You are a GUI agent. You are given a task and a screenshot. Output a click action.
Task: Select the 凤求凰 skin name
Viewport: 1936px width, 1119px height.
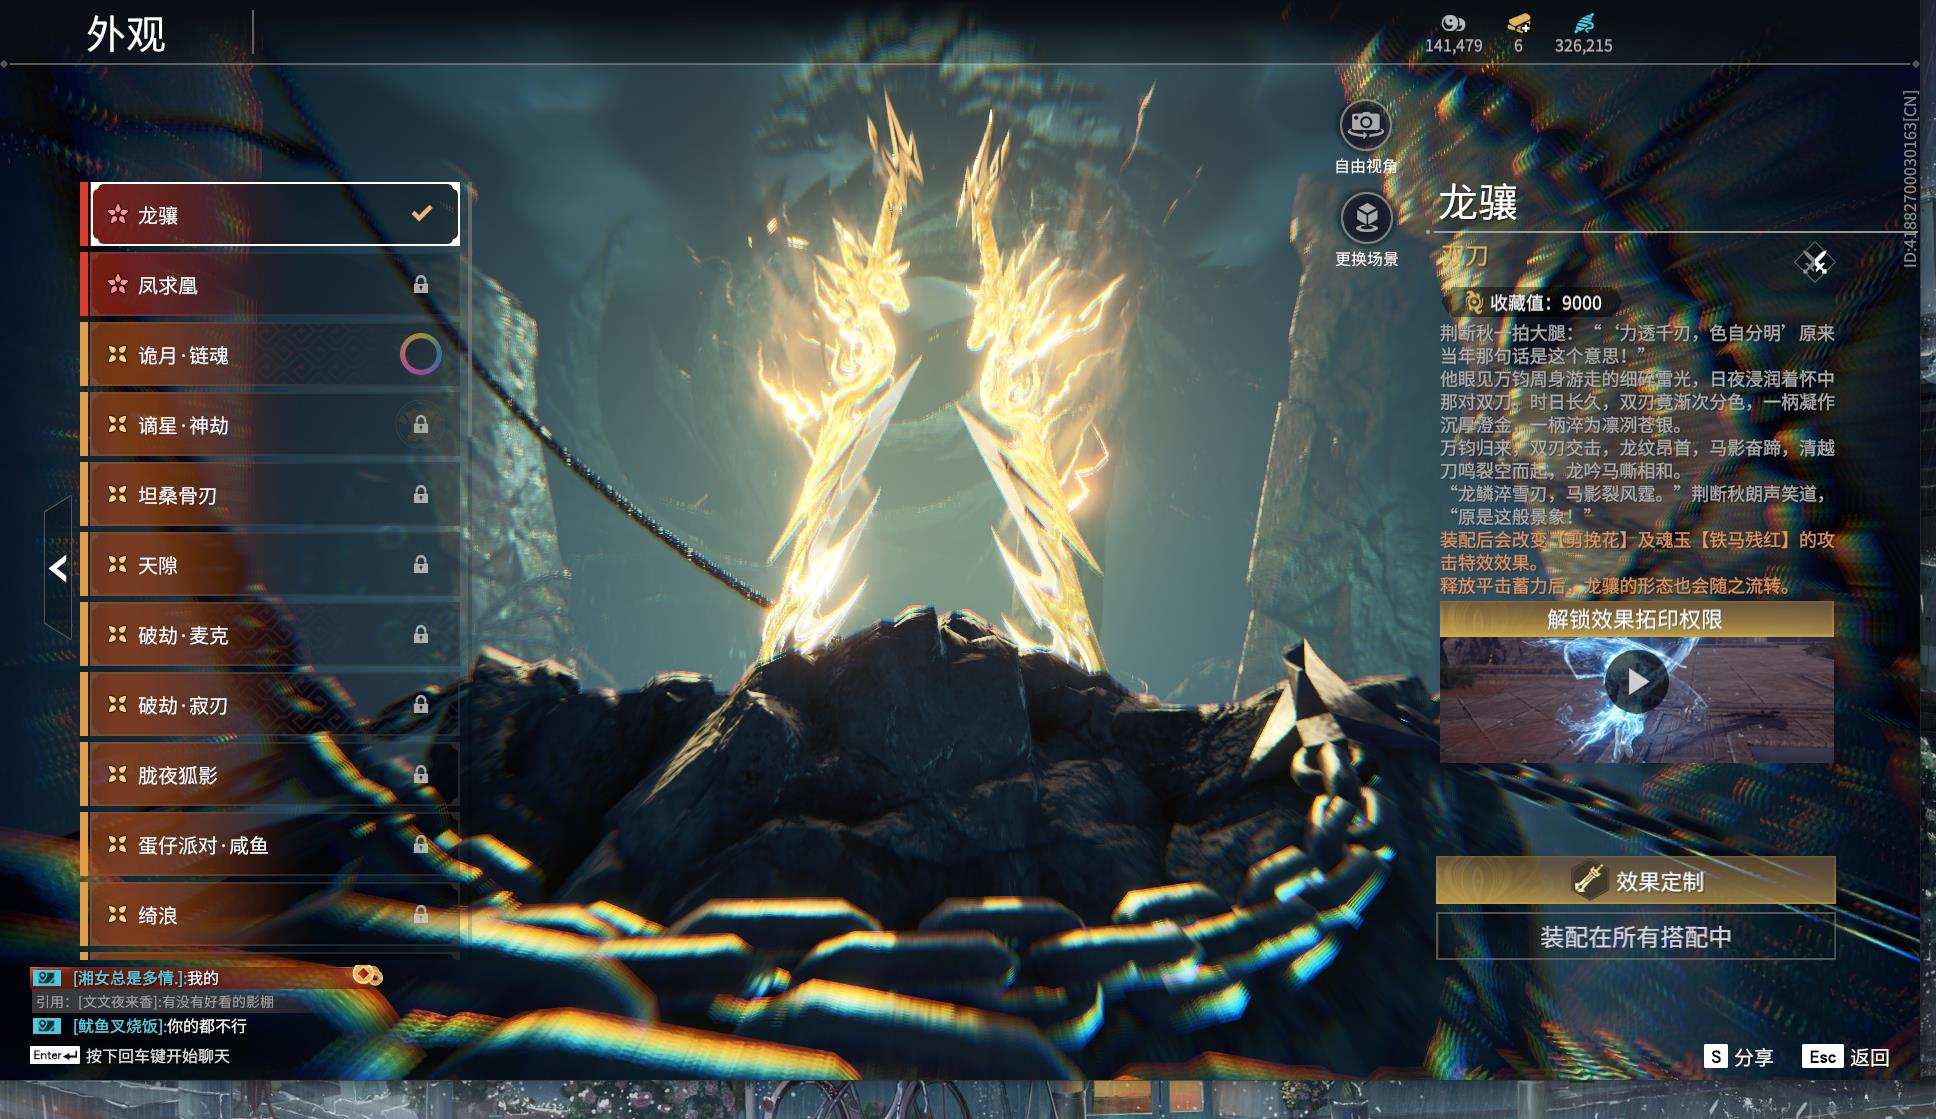click(168, 285)
